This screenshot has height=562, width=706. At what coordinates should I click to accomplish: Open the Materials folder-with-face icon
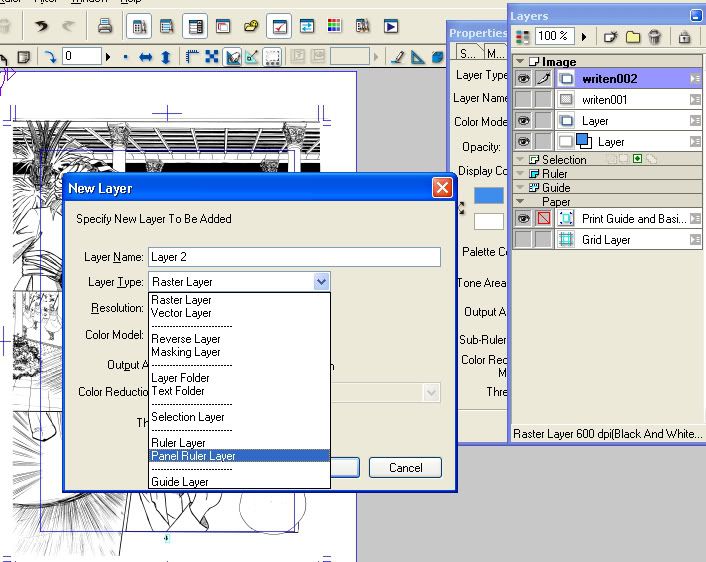click(251, 26)
